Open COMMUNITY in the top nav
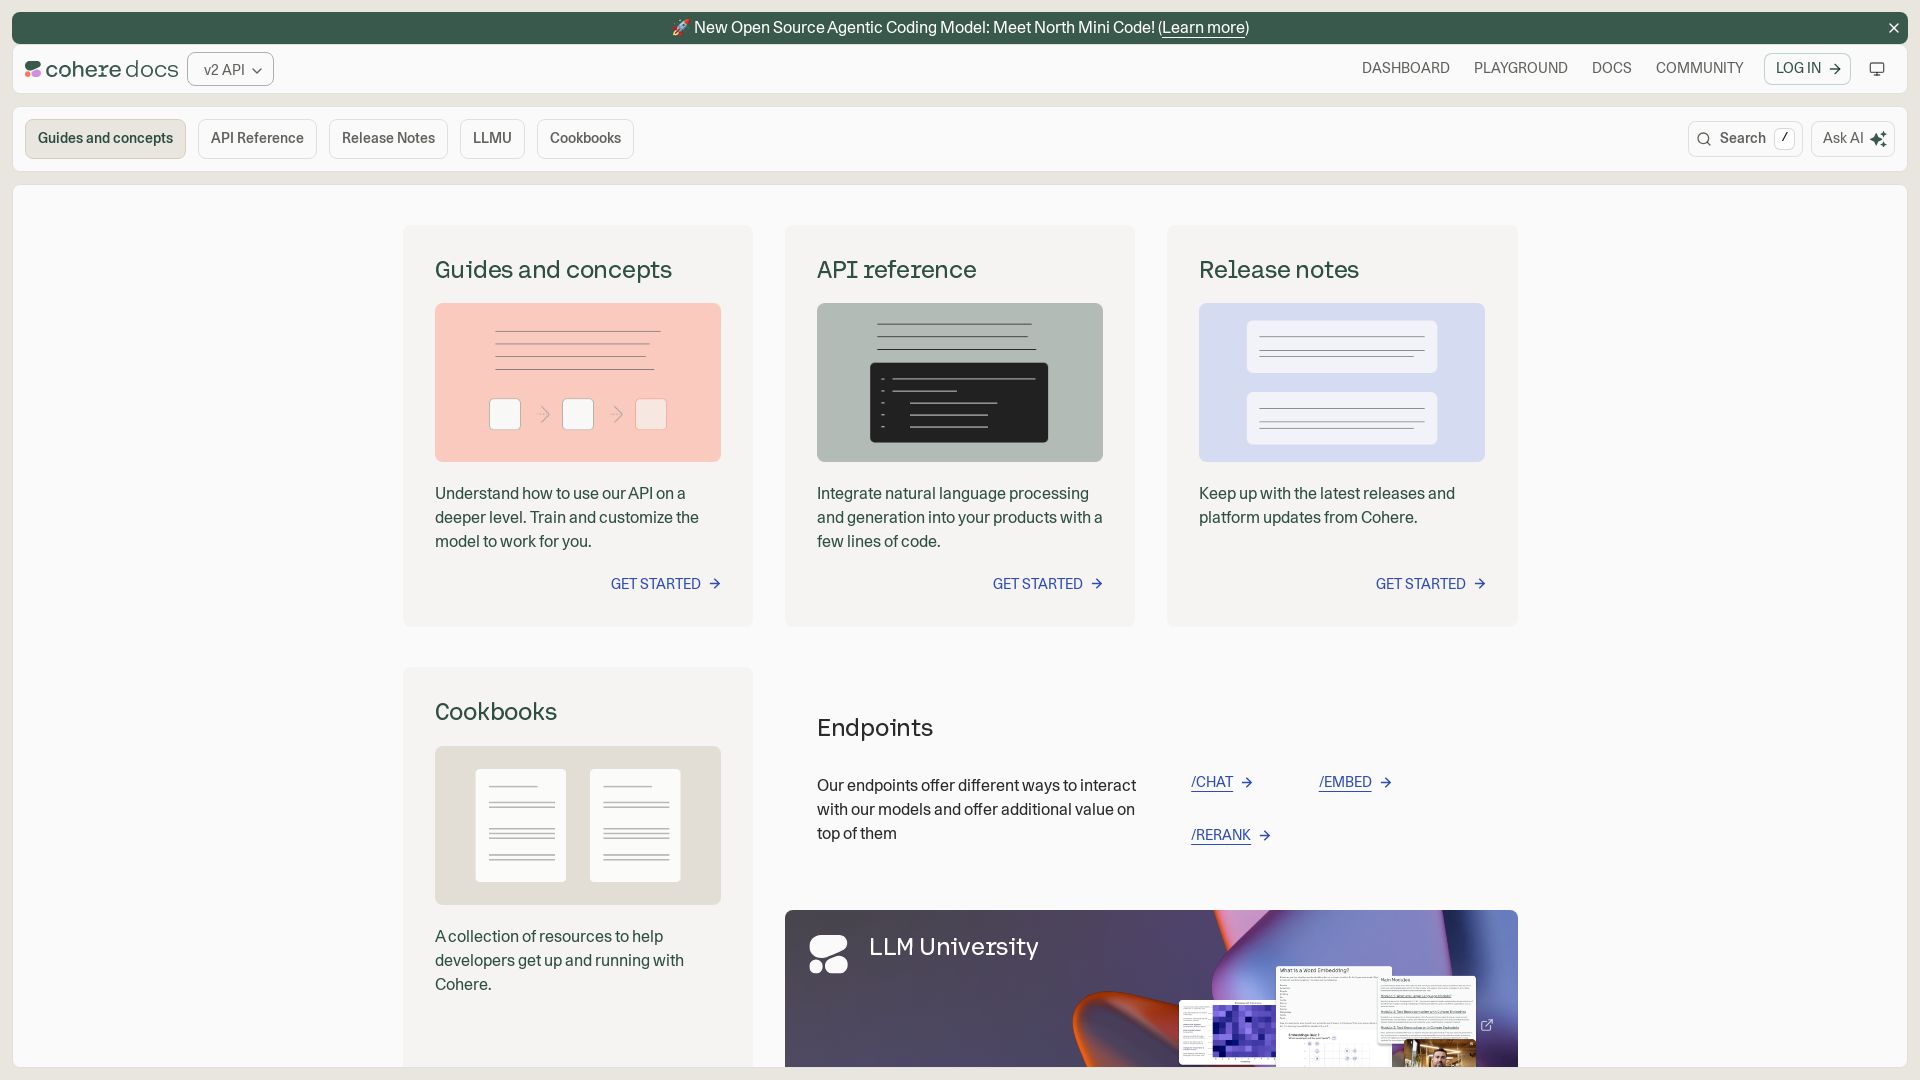Image resolution: width=1920 pixels, height=1080 pixels. click(1699, 68)
